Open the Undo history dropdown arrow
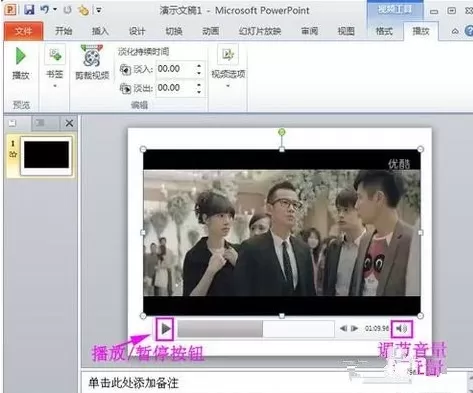Viewport: 473px width, 393px height. [55, 9]
